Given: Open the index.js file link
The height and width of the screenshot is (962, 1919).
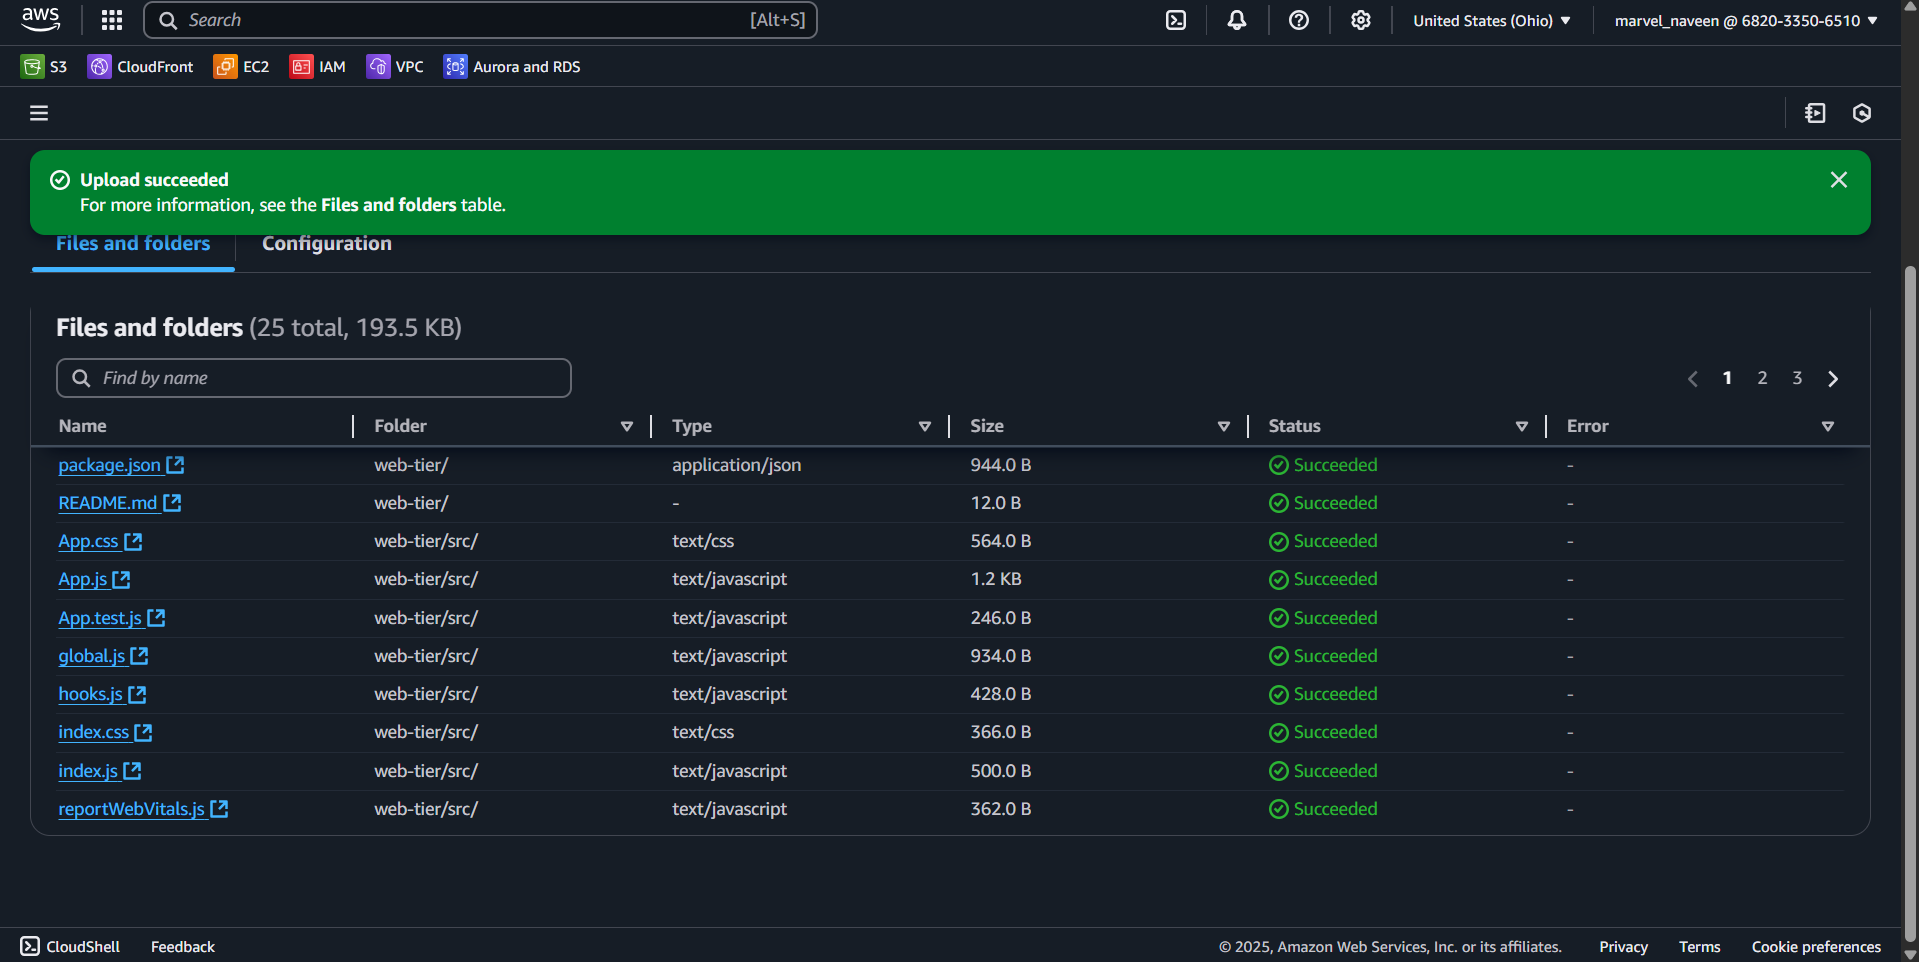Looking at the screenshot, I should [88, 771].
